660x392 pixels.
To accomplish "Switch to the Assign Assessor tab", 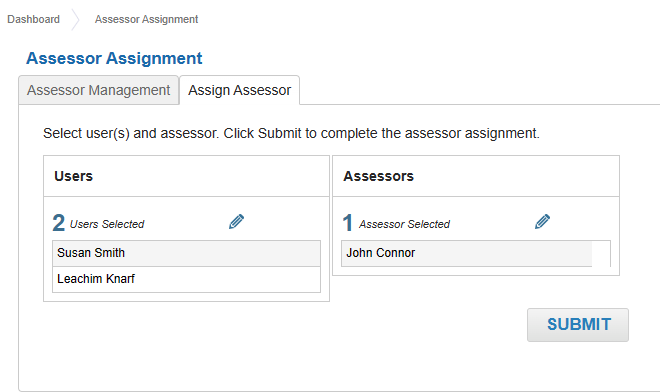I will pos(240,90).
